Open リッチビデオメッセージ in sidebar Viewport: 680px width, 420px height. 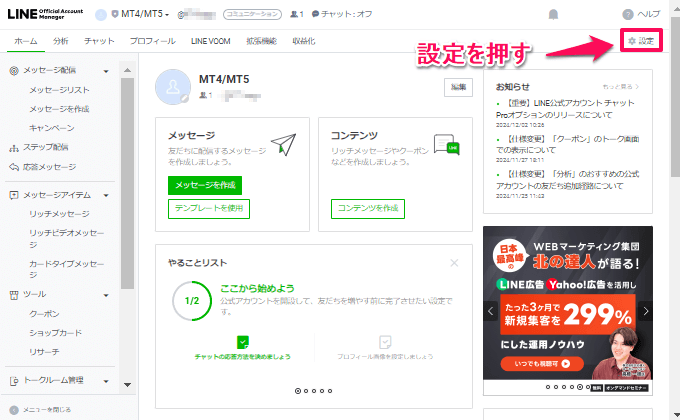pyautogui.click(x=66, y=239)
